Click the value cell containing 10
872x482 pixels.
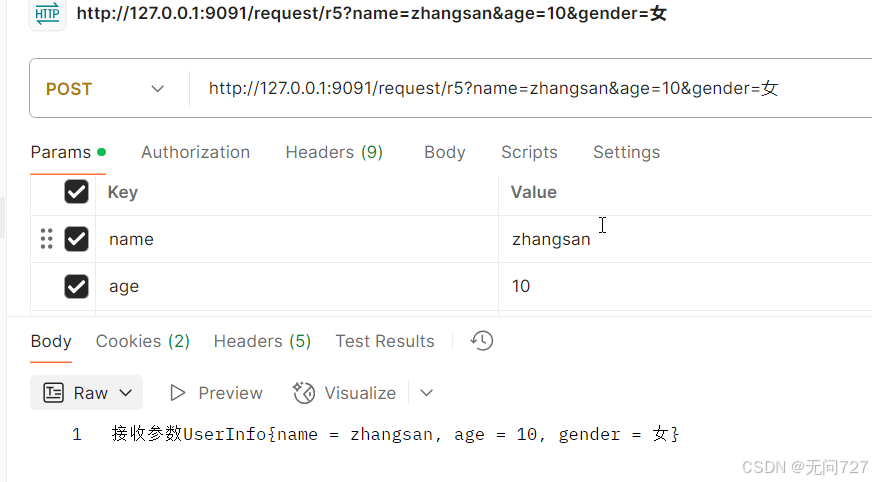pos(685,286)
